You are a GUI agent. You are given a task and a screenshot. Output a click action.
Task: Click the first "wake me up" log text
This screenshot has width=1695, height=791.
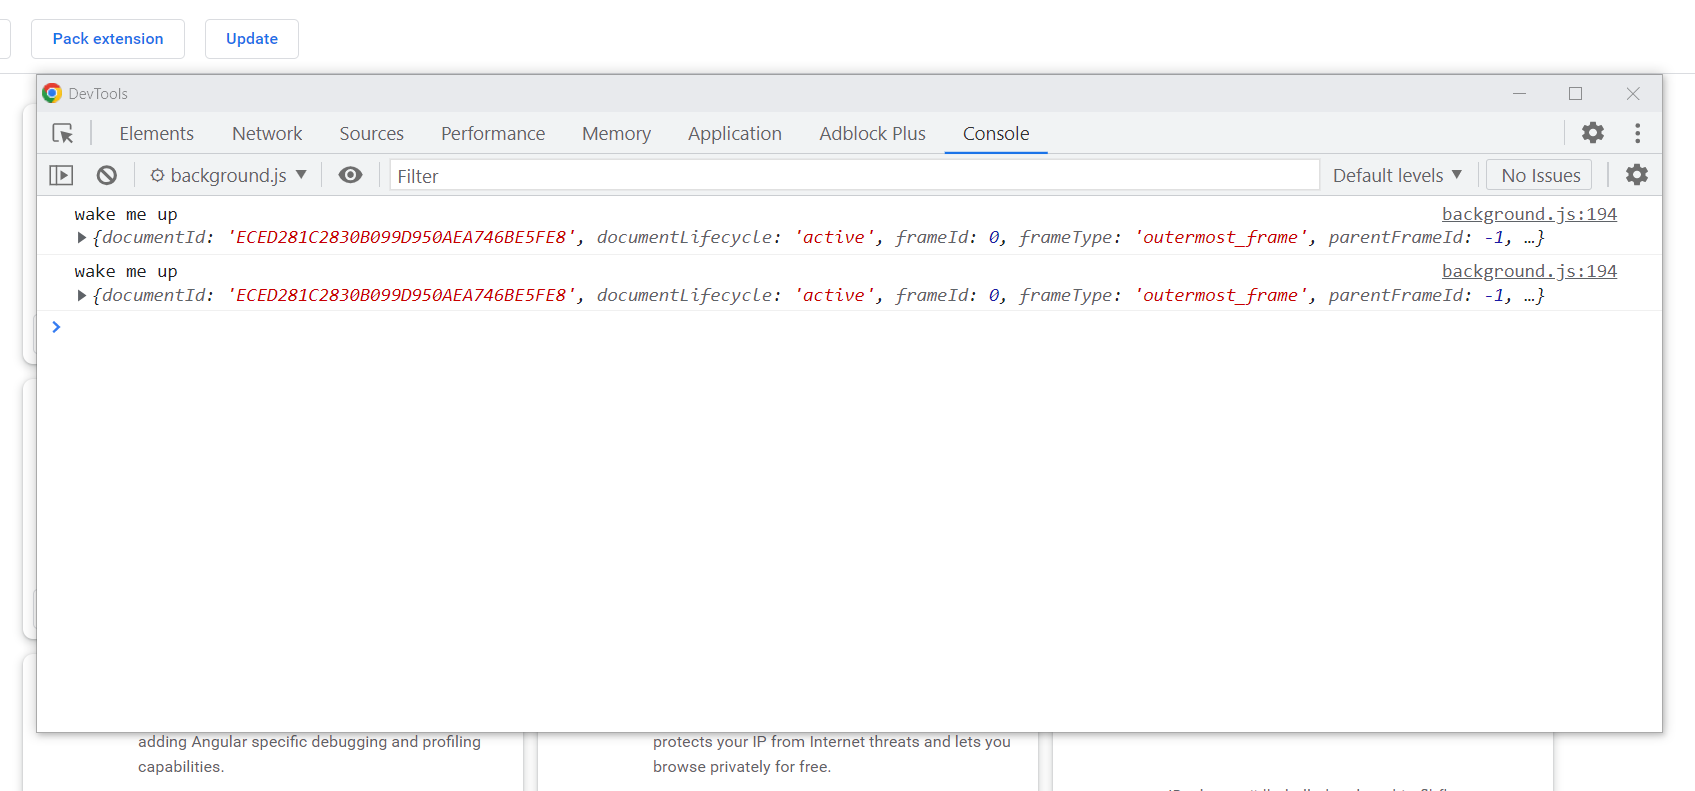126,214
